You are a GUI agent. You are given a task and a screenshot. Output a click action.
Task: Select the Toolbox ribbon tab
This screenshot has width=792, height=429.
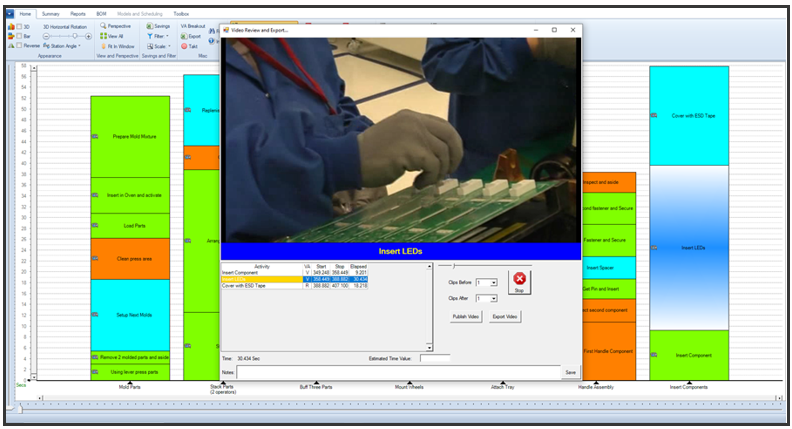181,14
